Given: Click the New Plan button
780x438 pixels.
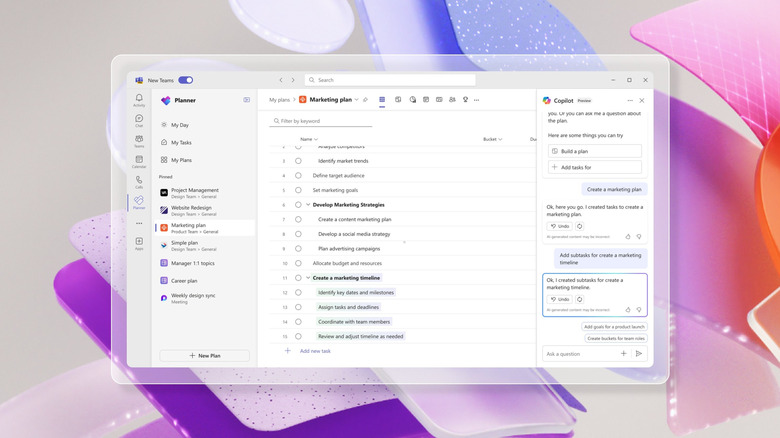Looking at the screenshot, I should (x=205, y=355).
